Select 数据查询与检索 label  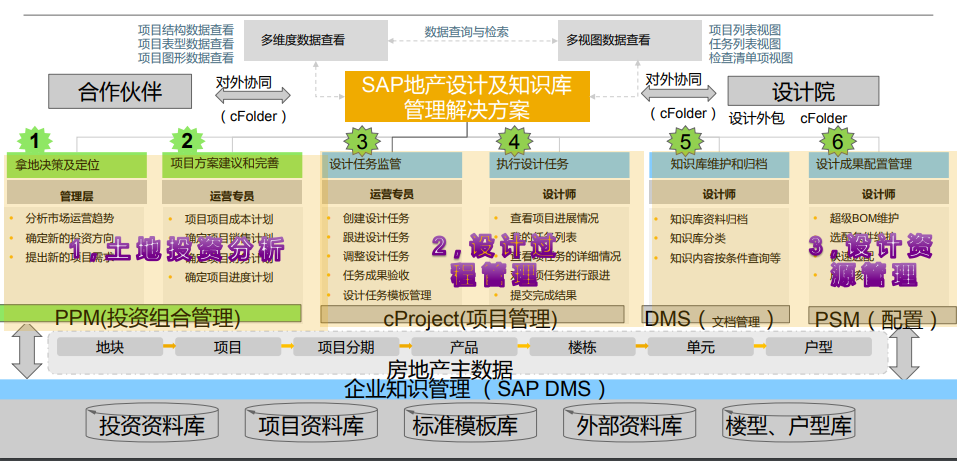click(x=467, y=32)
